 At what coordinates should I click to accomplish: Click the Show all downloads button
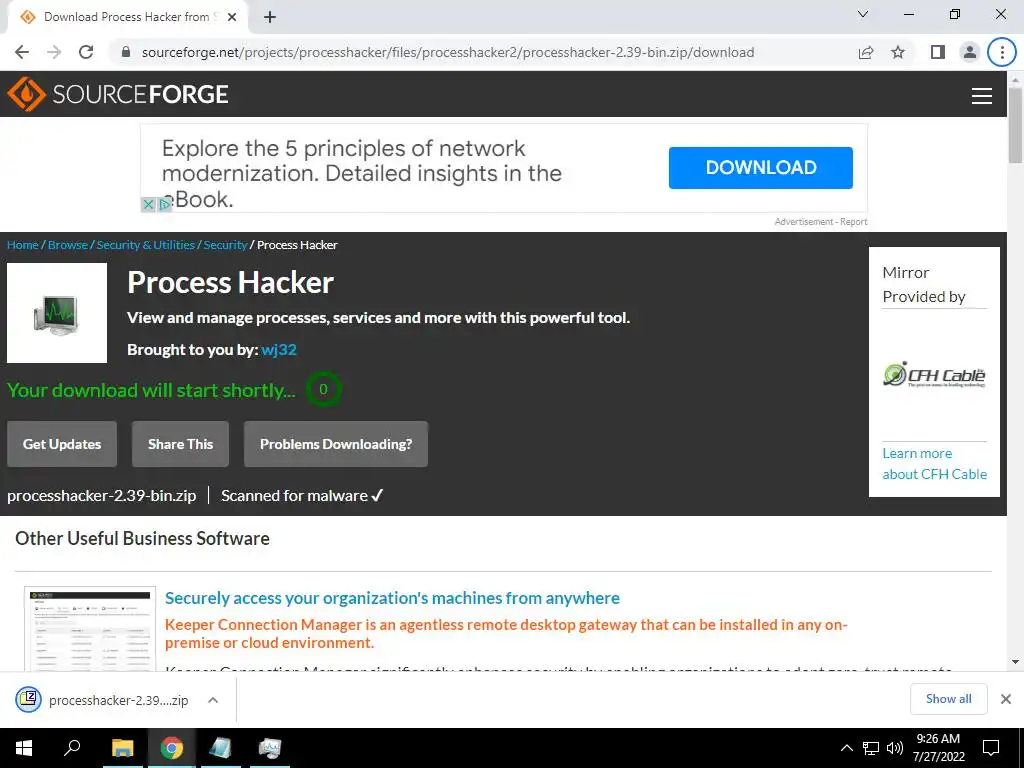[948, 699]
